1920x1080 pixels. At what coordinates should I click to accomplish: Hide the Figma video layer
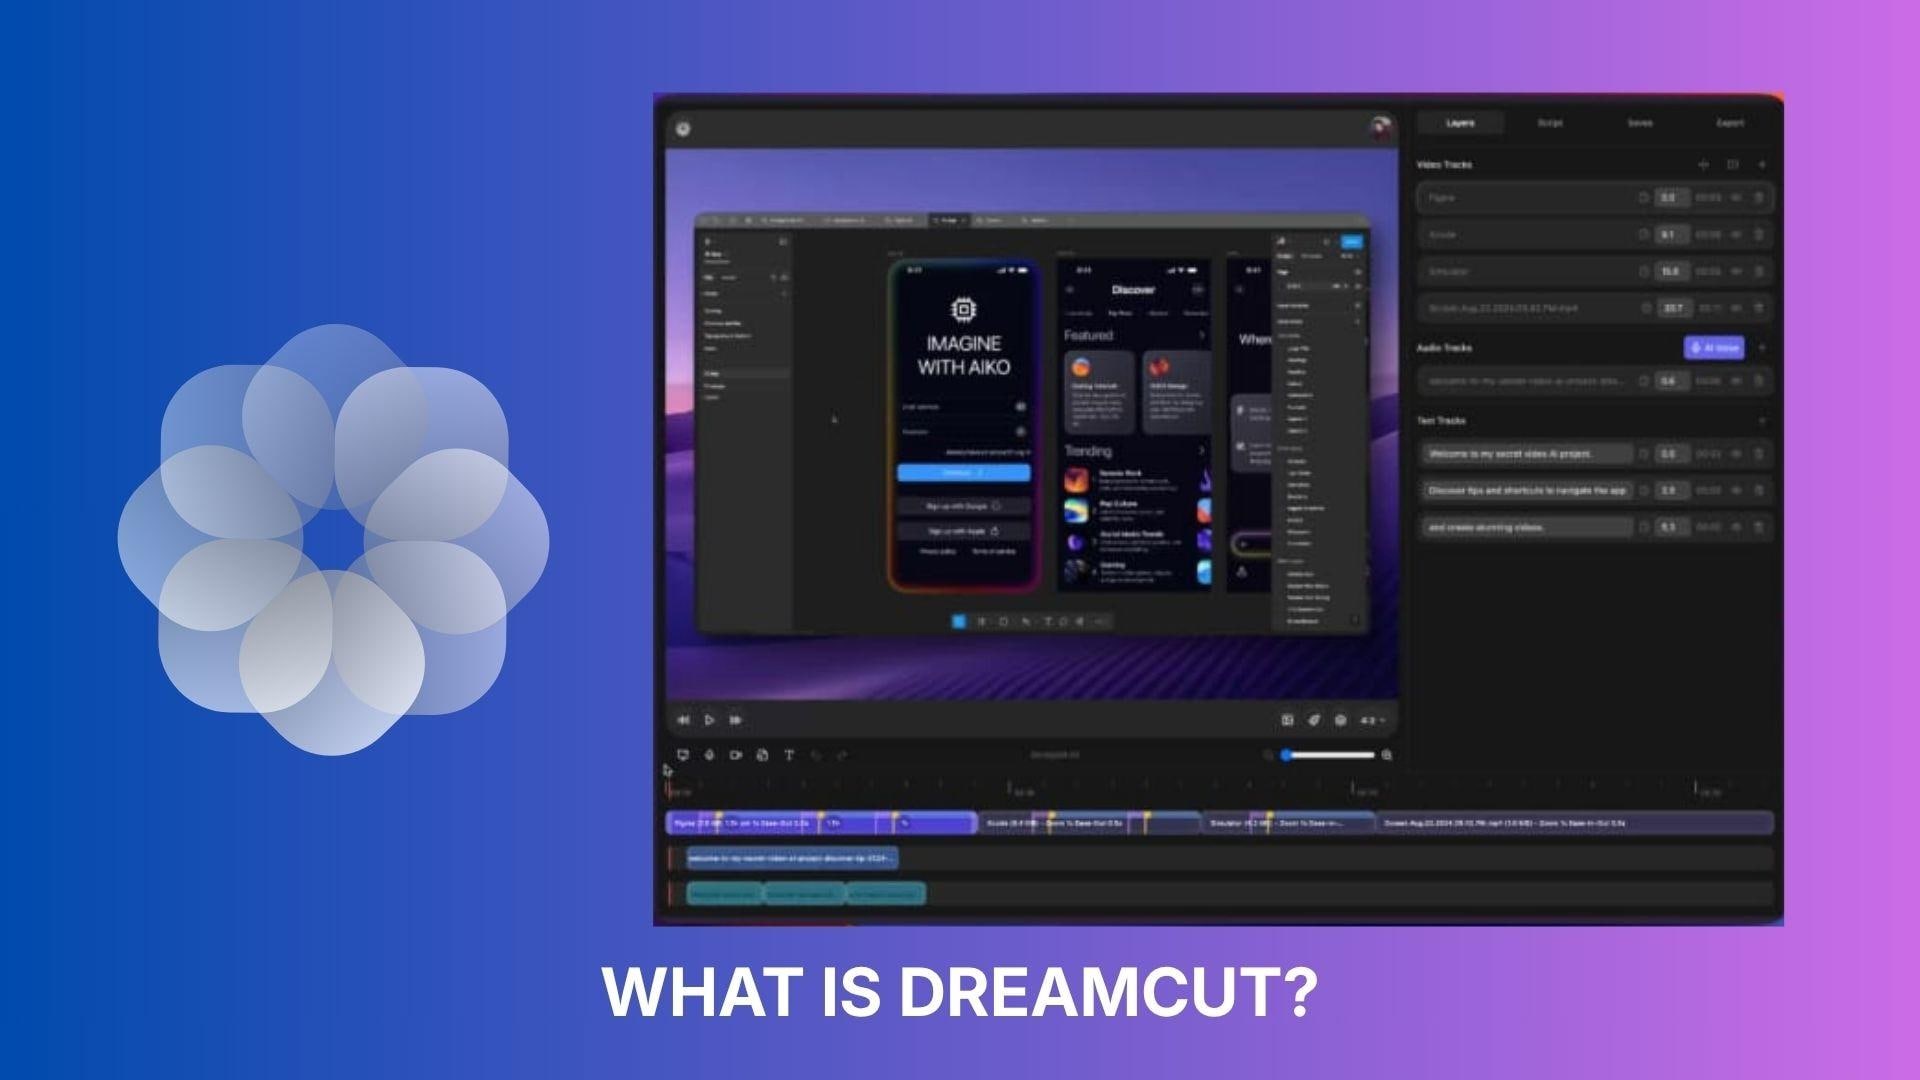[1737, 198]
